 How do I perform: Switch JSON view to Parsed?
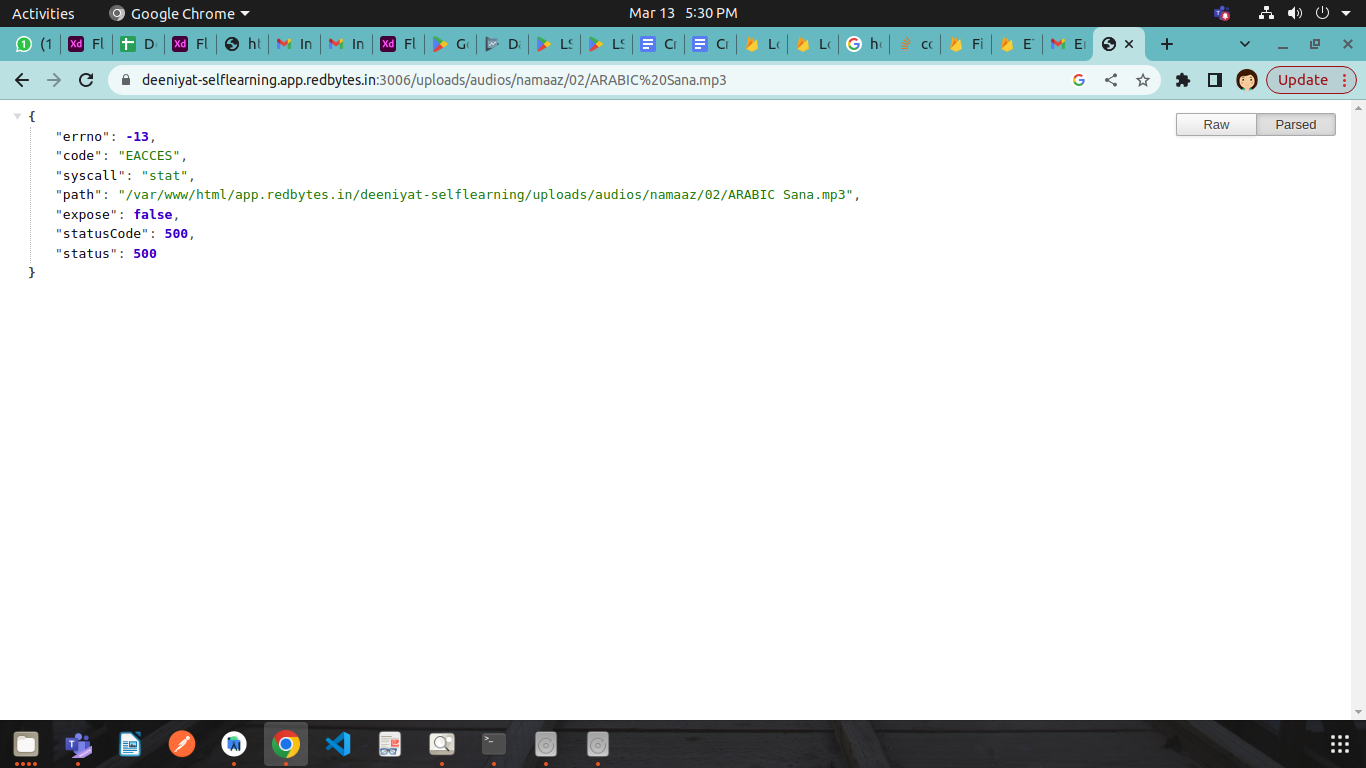tap(1295, 125)
